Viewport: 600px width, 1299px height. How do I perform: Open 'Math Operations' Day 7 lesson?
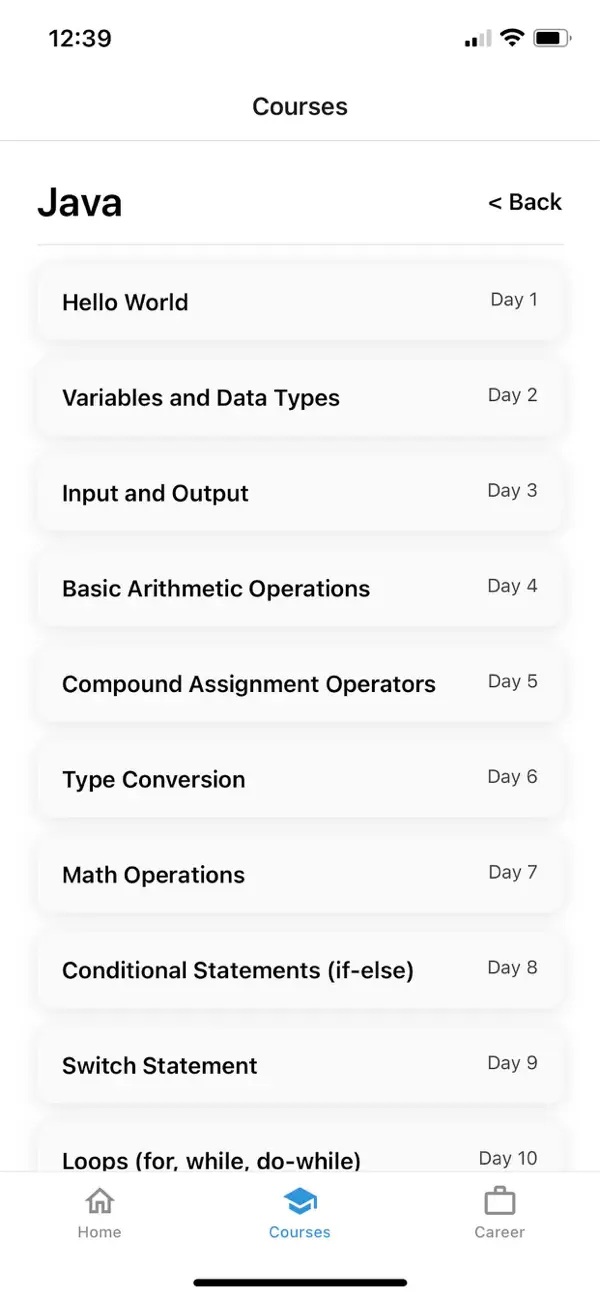click(x=299, y=874)
